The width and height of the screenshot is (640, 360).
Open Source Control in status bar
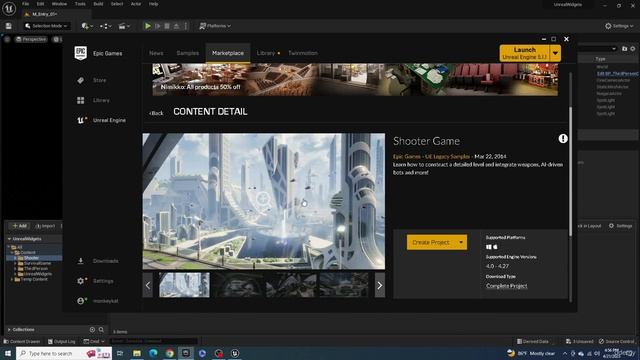(616, 341)
